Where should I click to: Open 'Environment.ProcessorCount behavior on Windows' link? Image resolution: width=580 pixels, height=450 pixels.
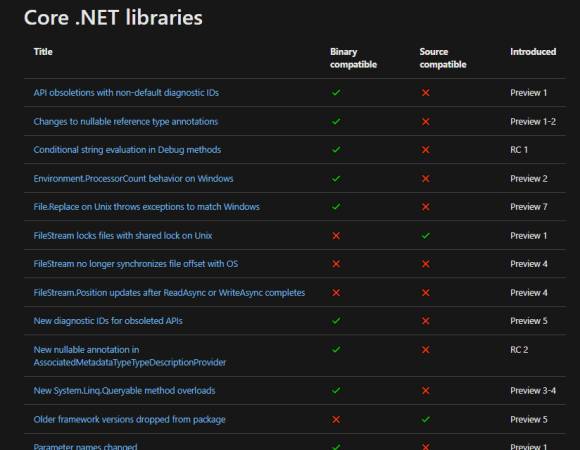point(133,179)
